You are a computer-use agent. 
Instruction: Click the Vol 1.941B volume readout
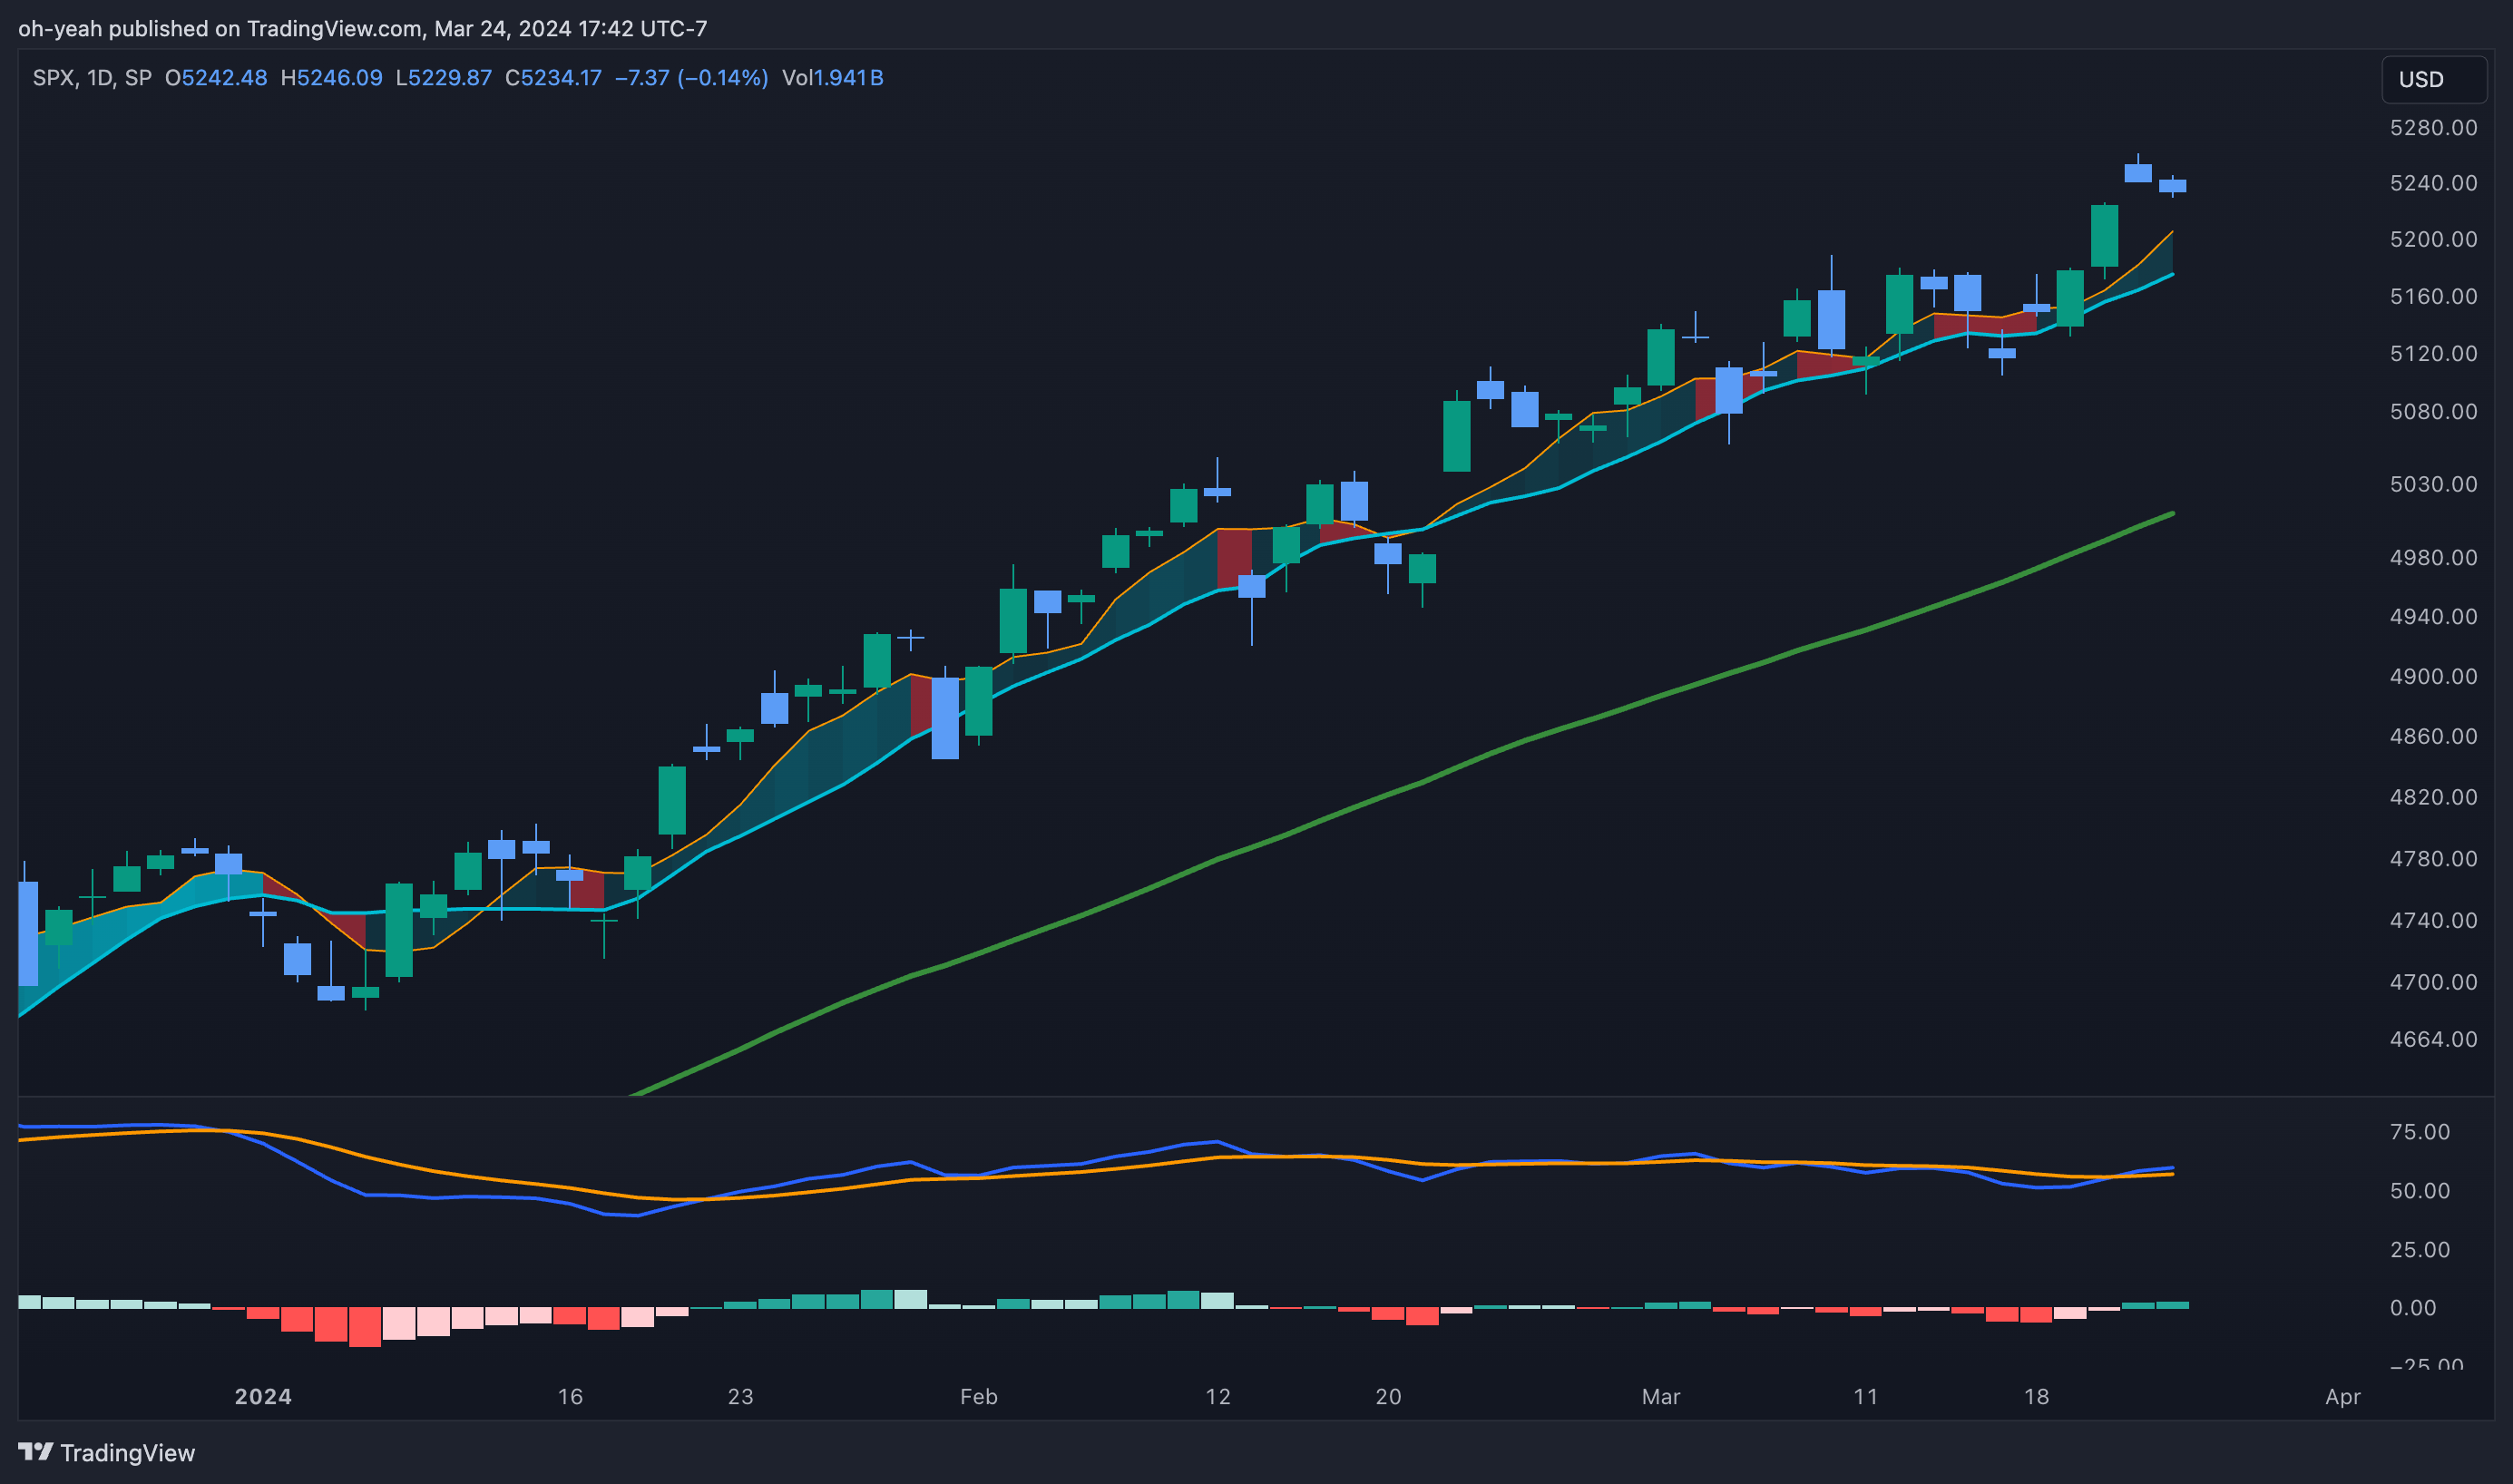tap(832, 78)
